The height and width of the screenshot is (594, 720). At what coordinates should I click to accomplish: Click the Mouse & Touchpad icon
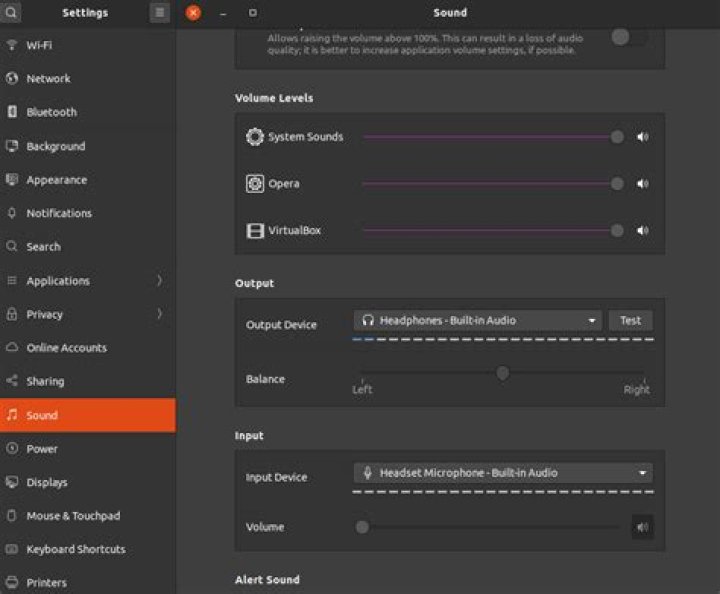click(12, 516)
